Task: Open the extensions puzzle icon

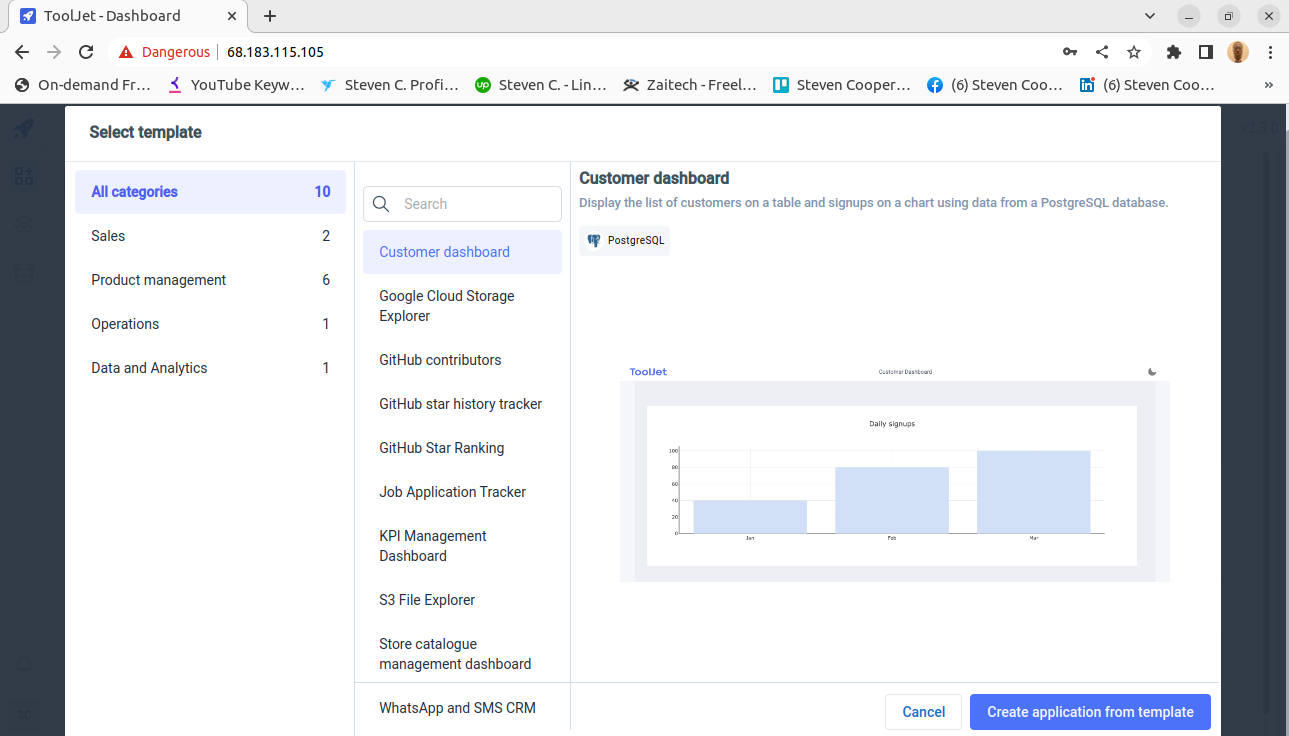Action: click(x=1174, y=52)
